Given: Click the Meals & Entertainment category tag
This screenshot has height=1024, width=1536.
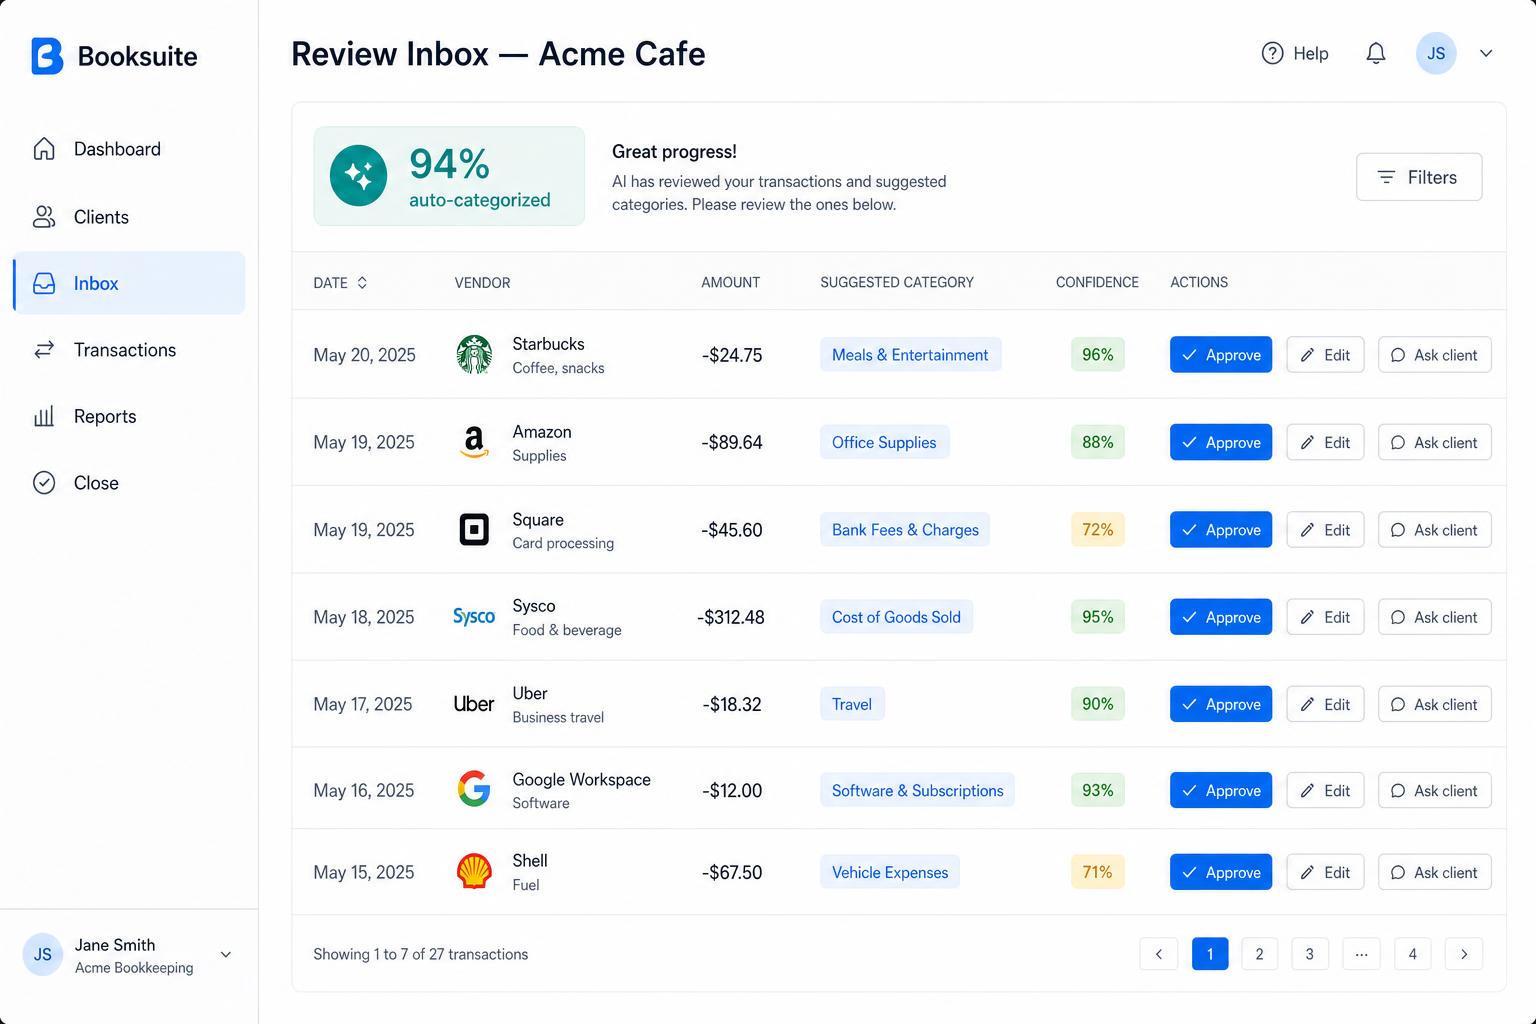Looking at the screenshot, I should (910, 355).
